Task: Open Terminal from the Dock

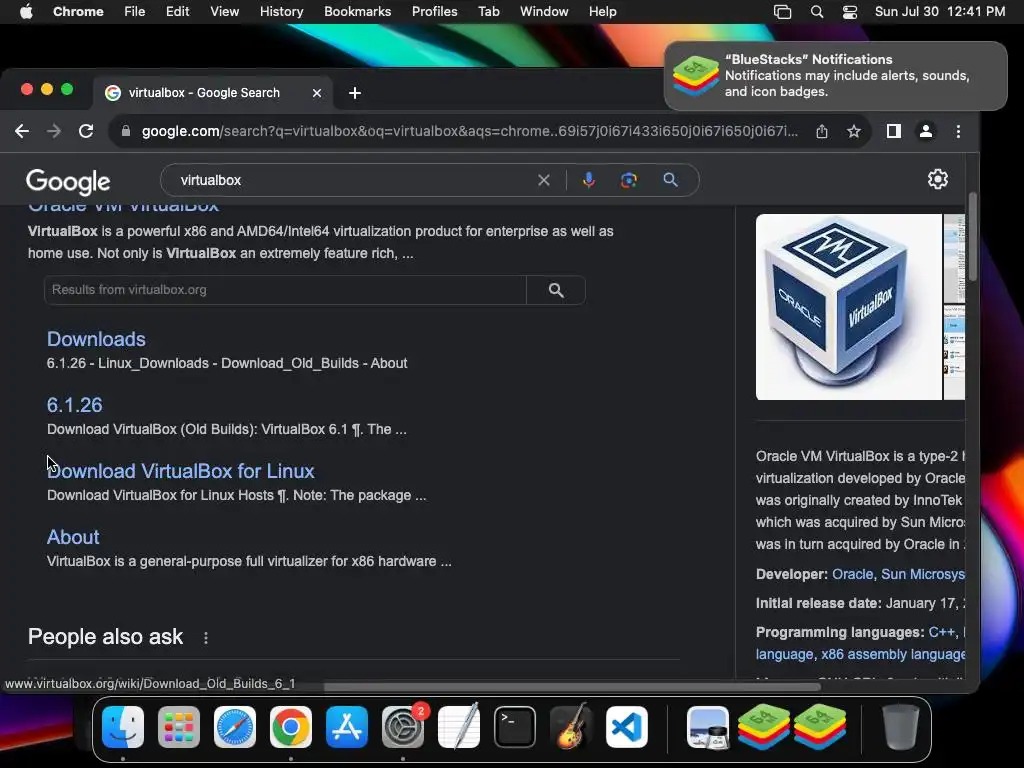Action: [515, 727]
